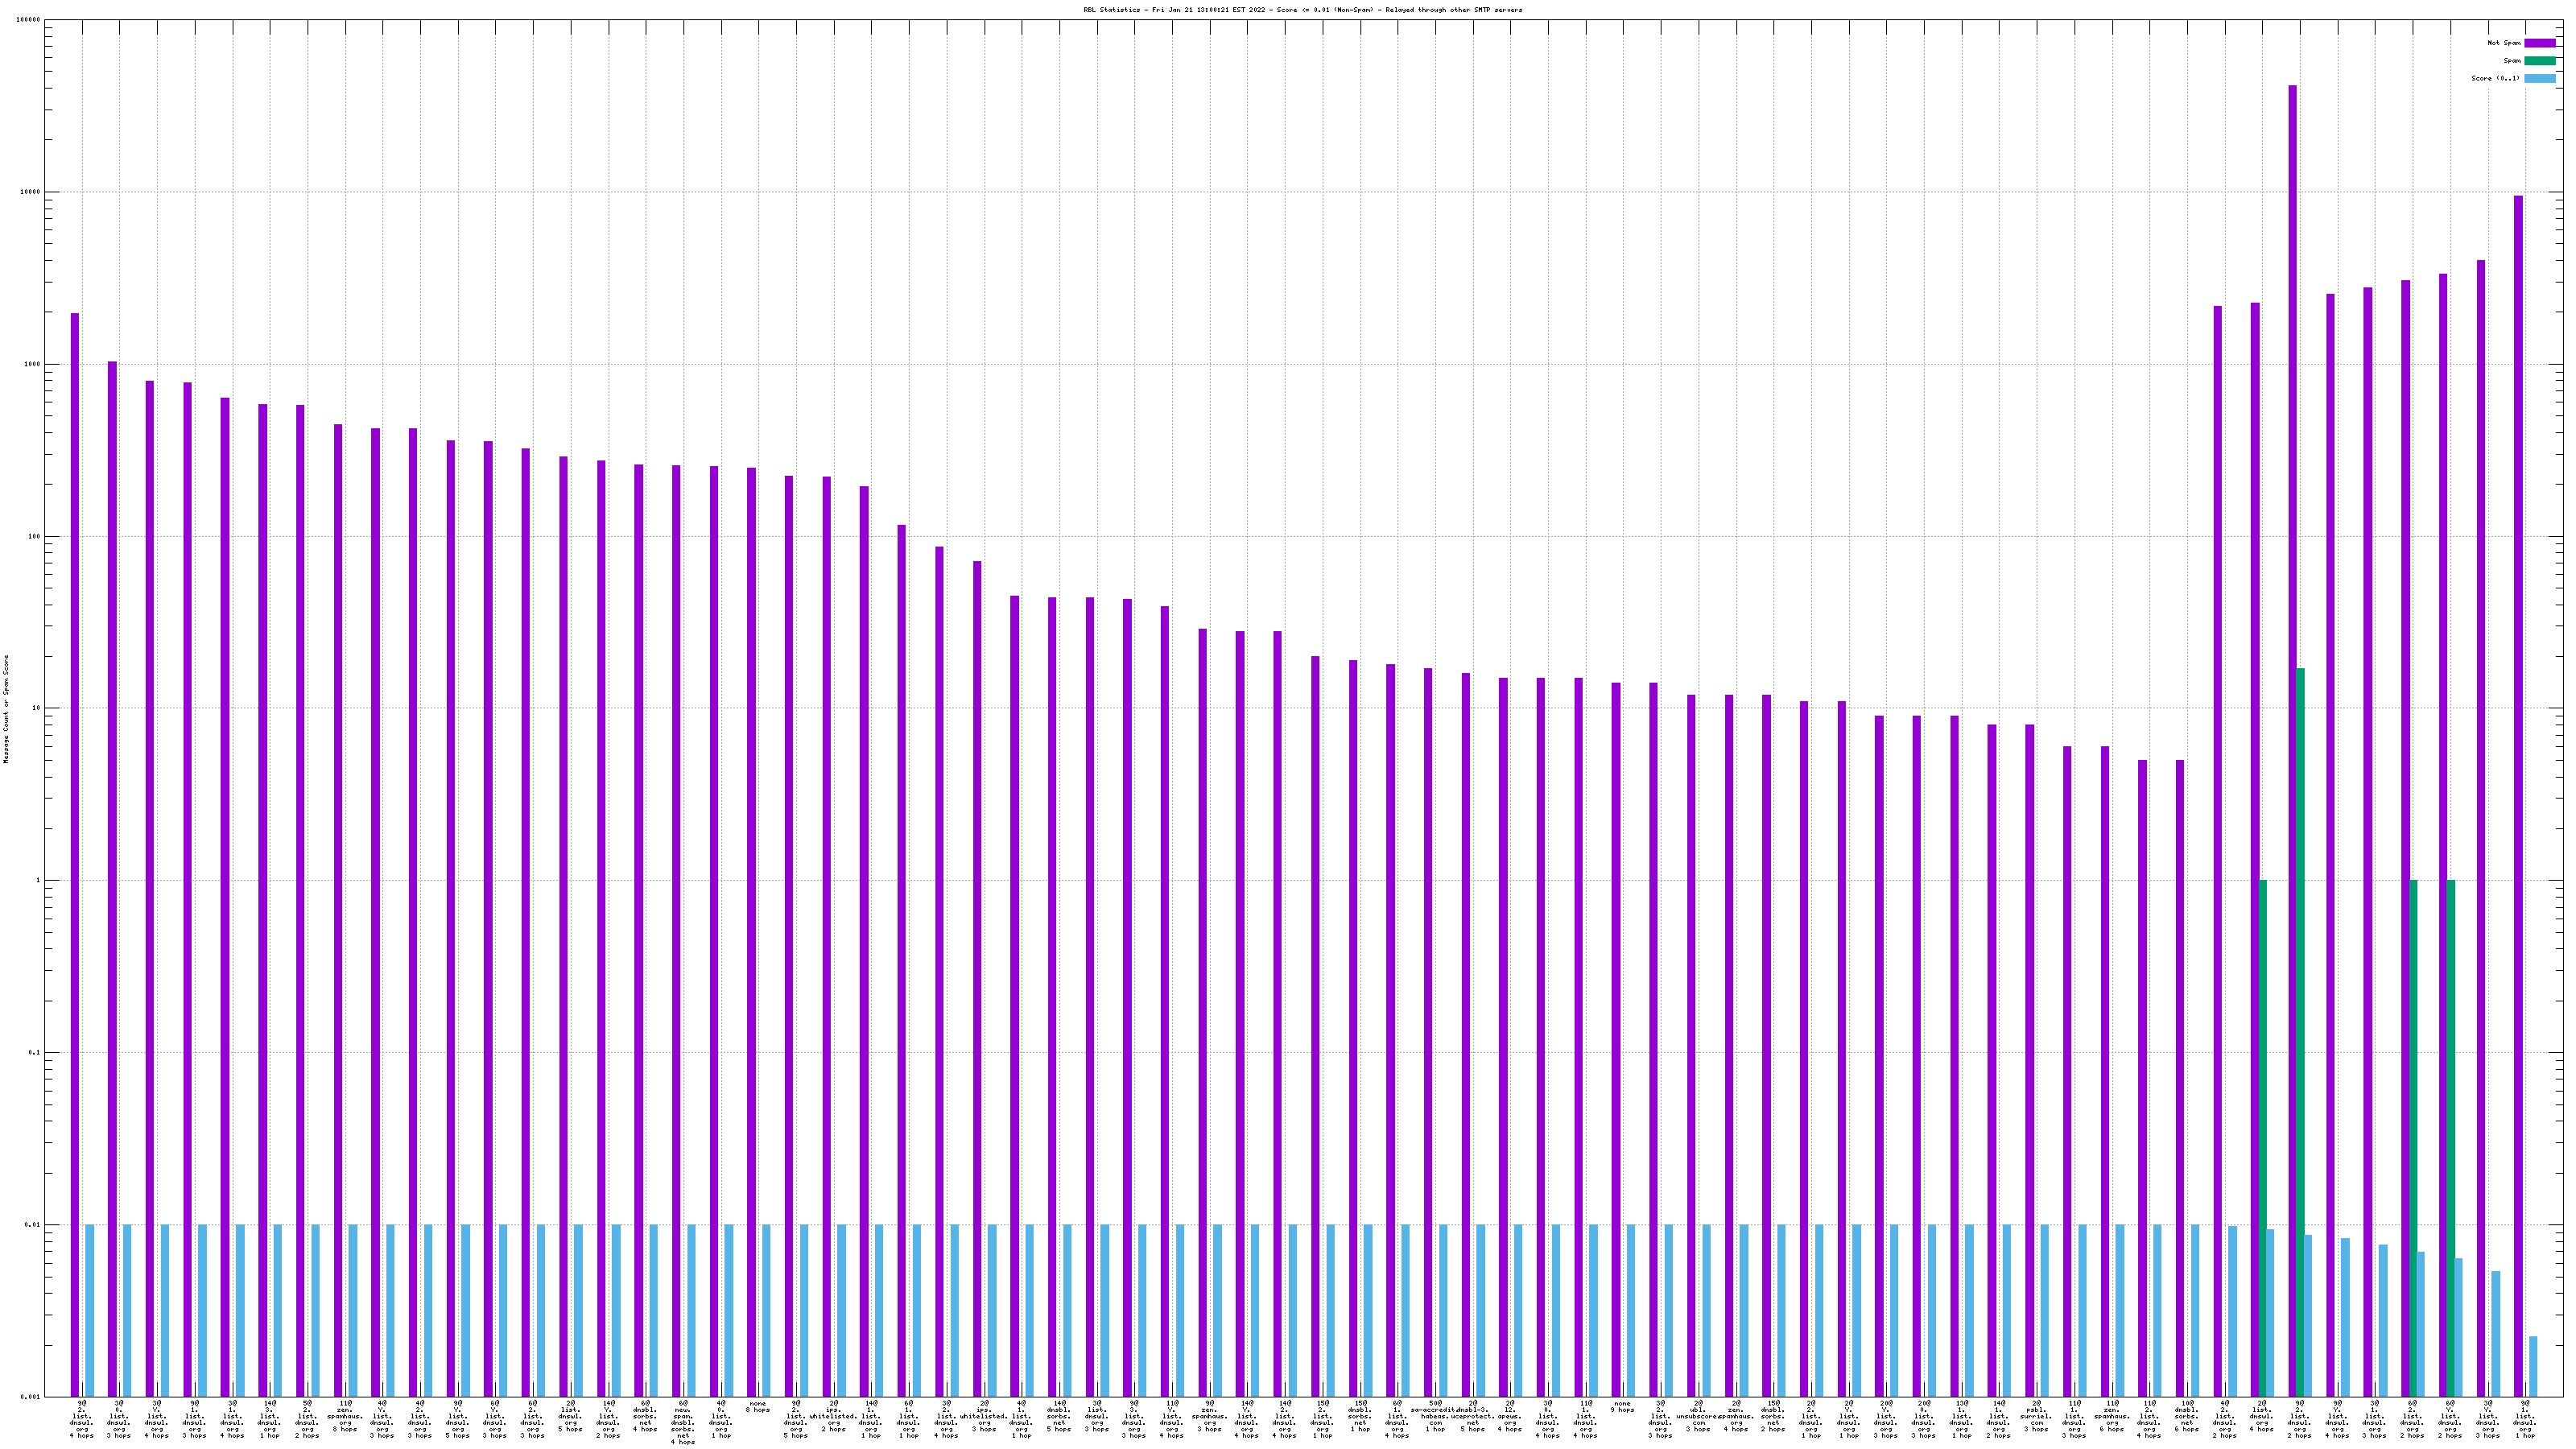Click the shortest blue Score bar at far right
This screenshot has height=1449, width=2576.
[x=2533, y=1366]
